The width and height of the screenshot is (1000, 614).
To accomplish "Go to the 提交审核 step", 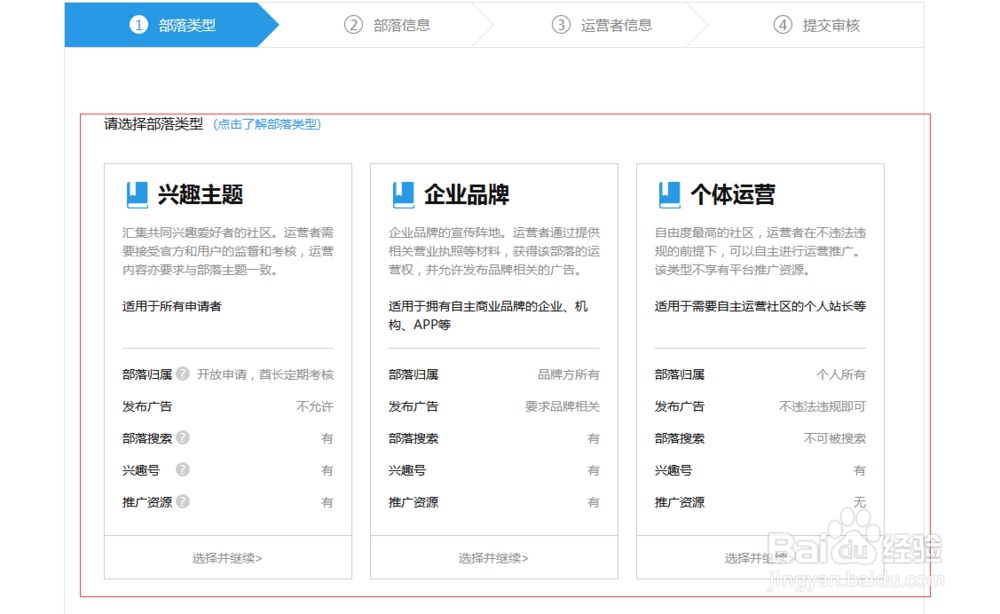I will pos(816,25).
